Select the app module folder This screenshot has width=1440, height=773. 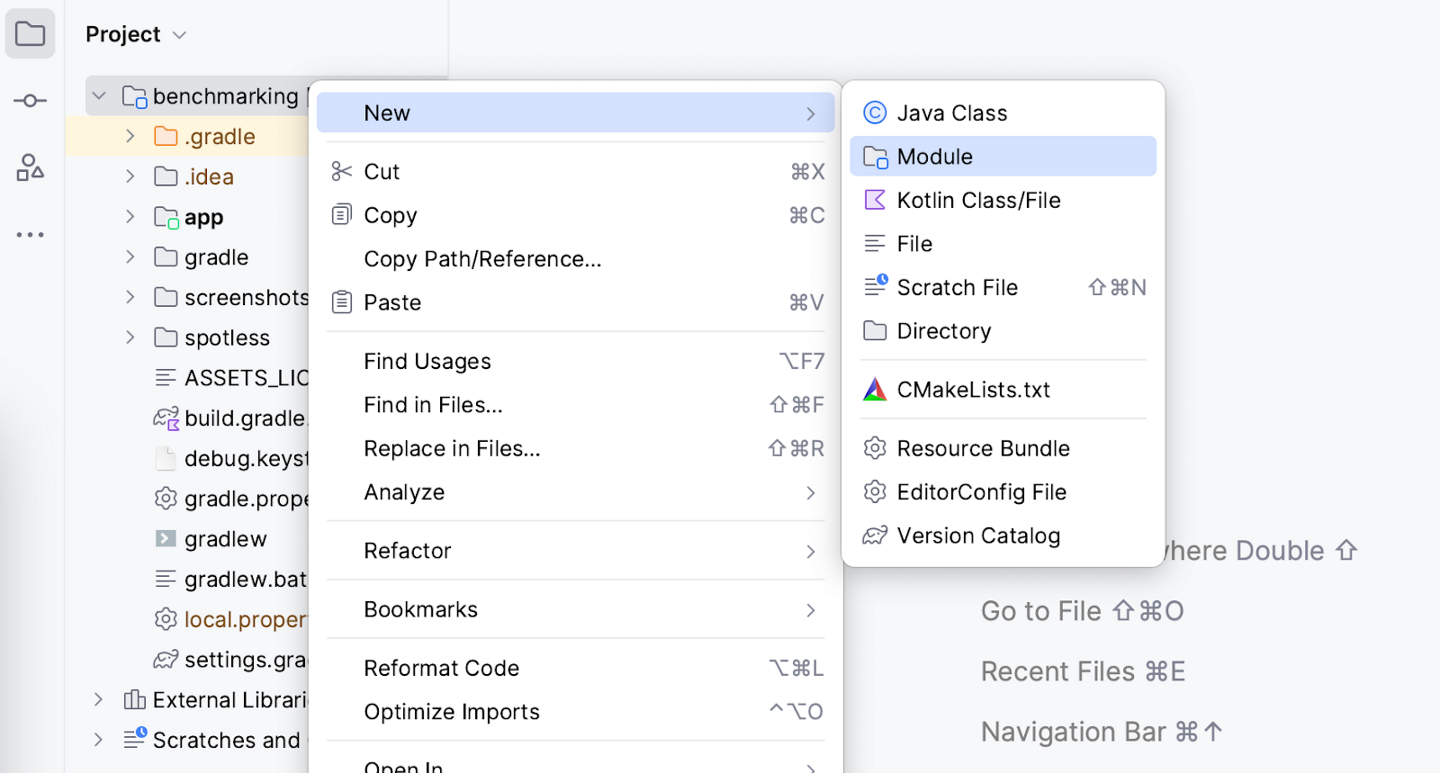[x=203, y=217]
